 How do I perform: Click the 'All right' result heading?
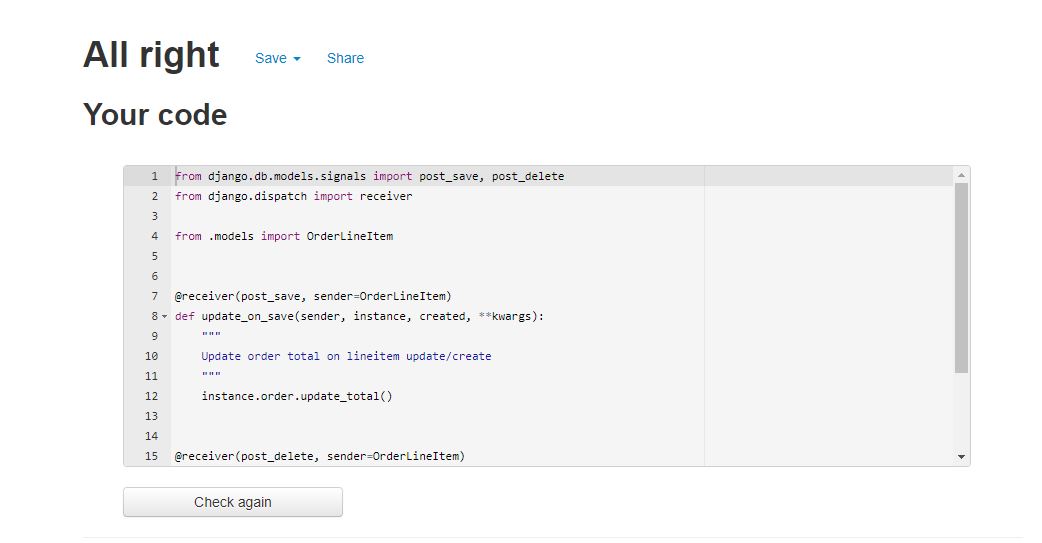[151, 54]
